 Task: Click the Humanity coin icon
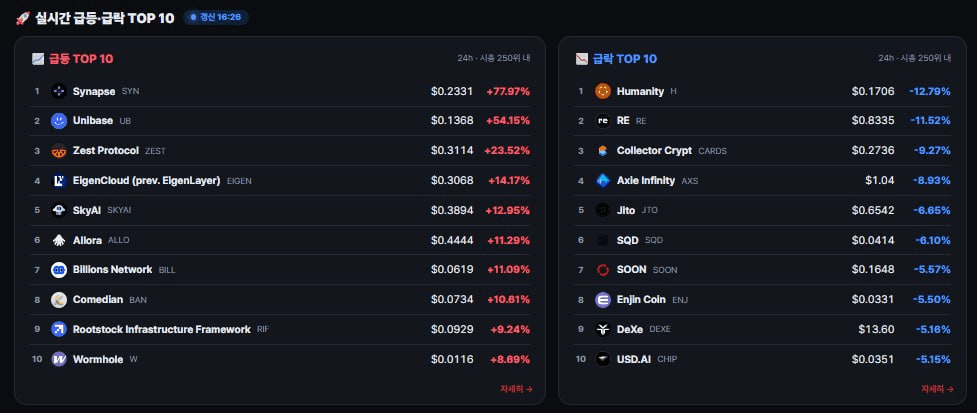603,91
